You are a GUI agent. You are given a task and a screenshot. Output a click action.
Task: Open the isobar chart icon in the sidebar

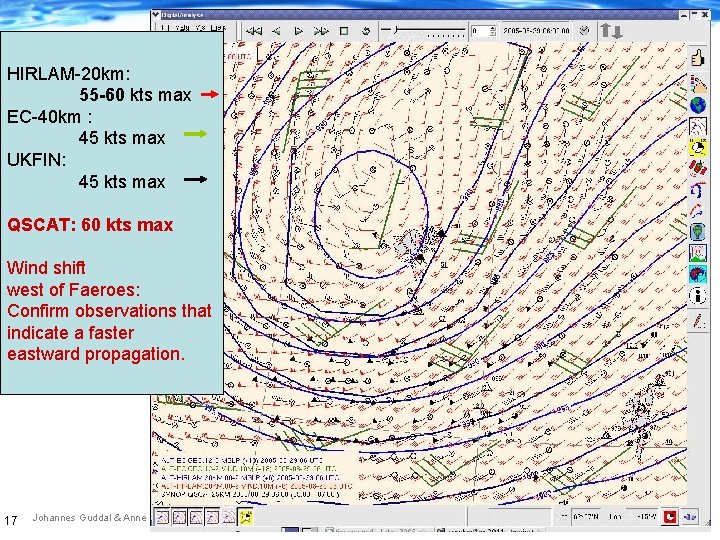click(698, 126)
